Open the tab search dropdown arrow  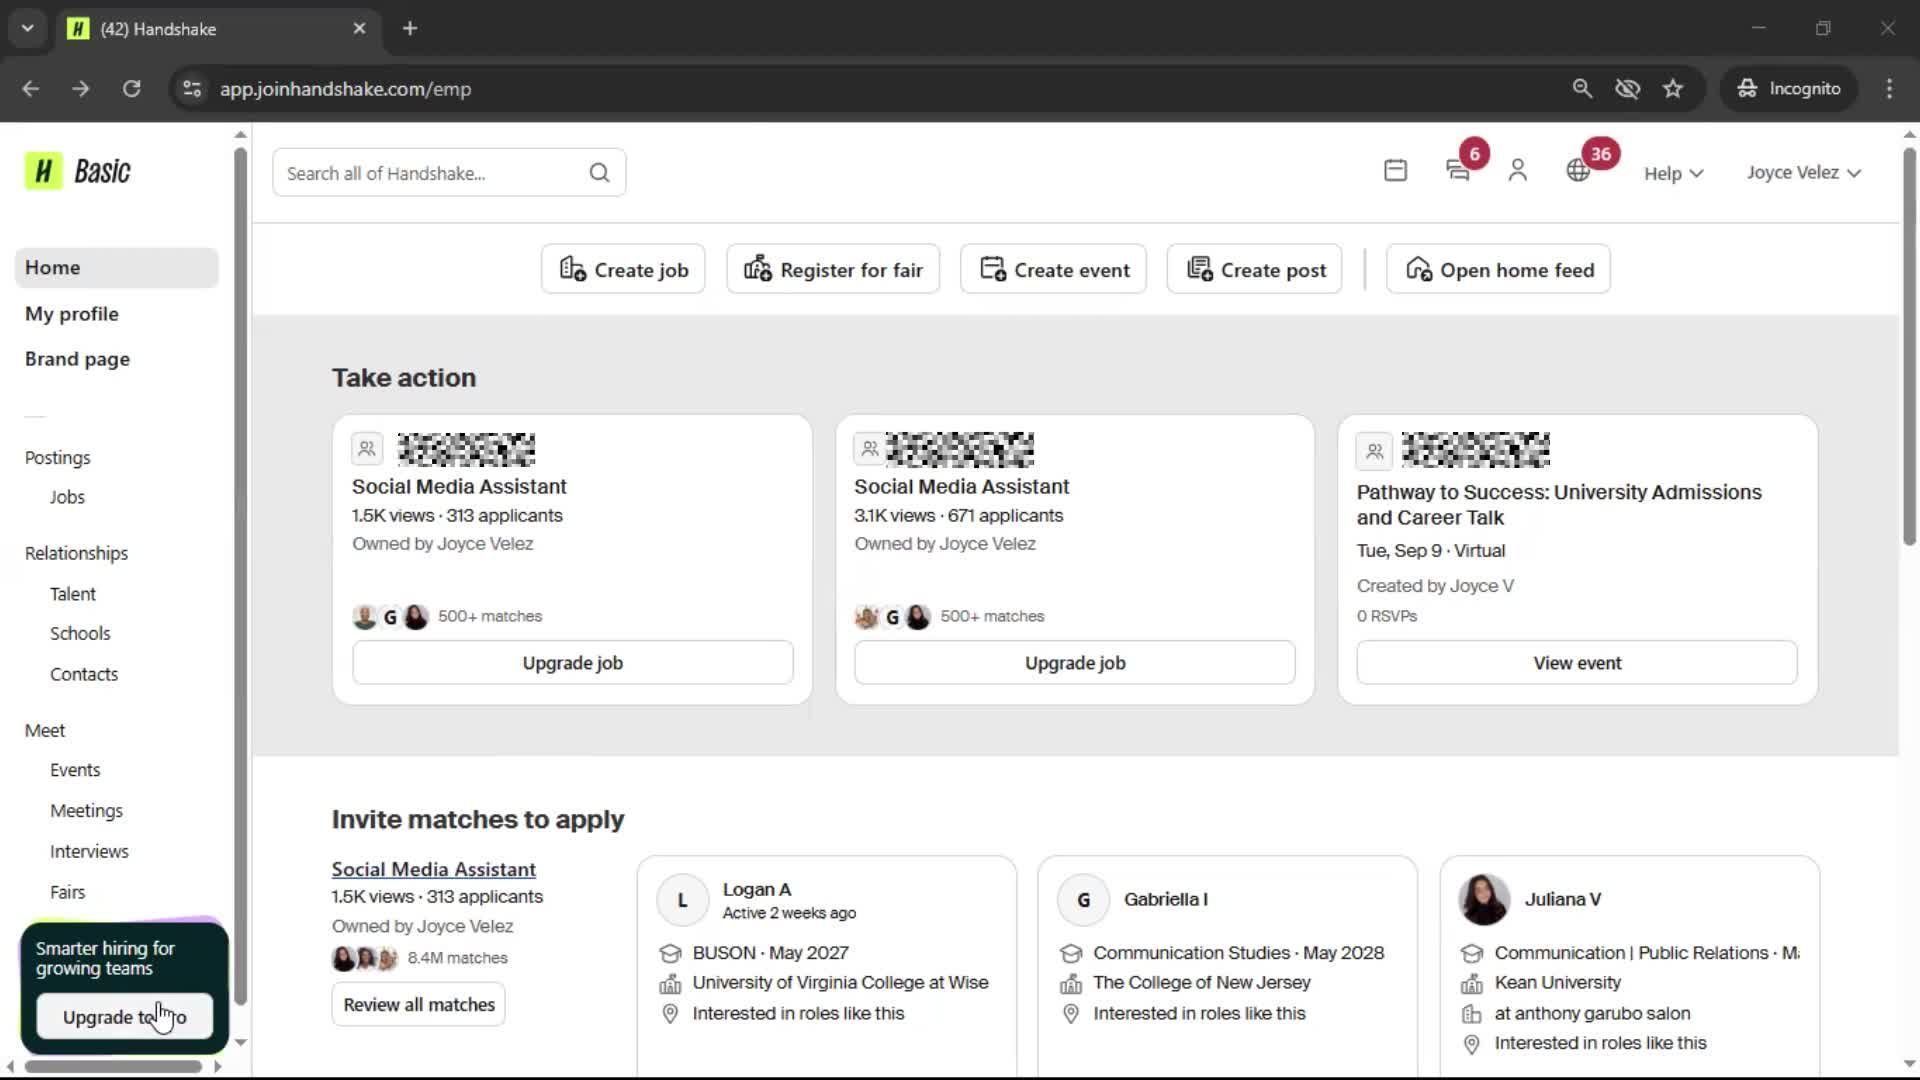point(28,28)
